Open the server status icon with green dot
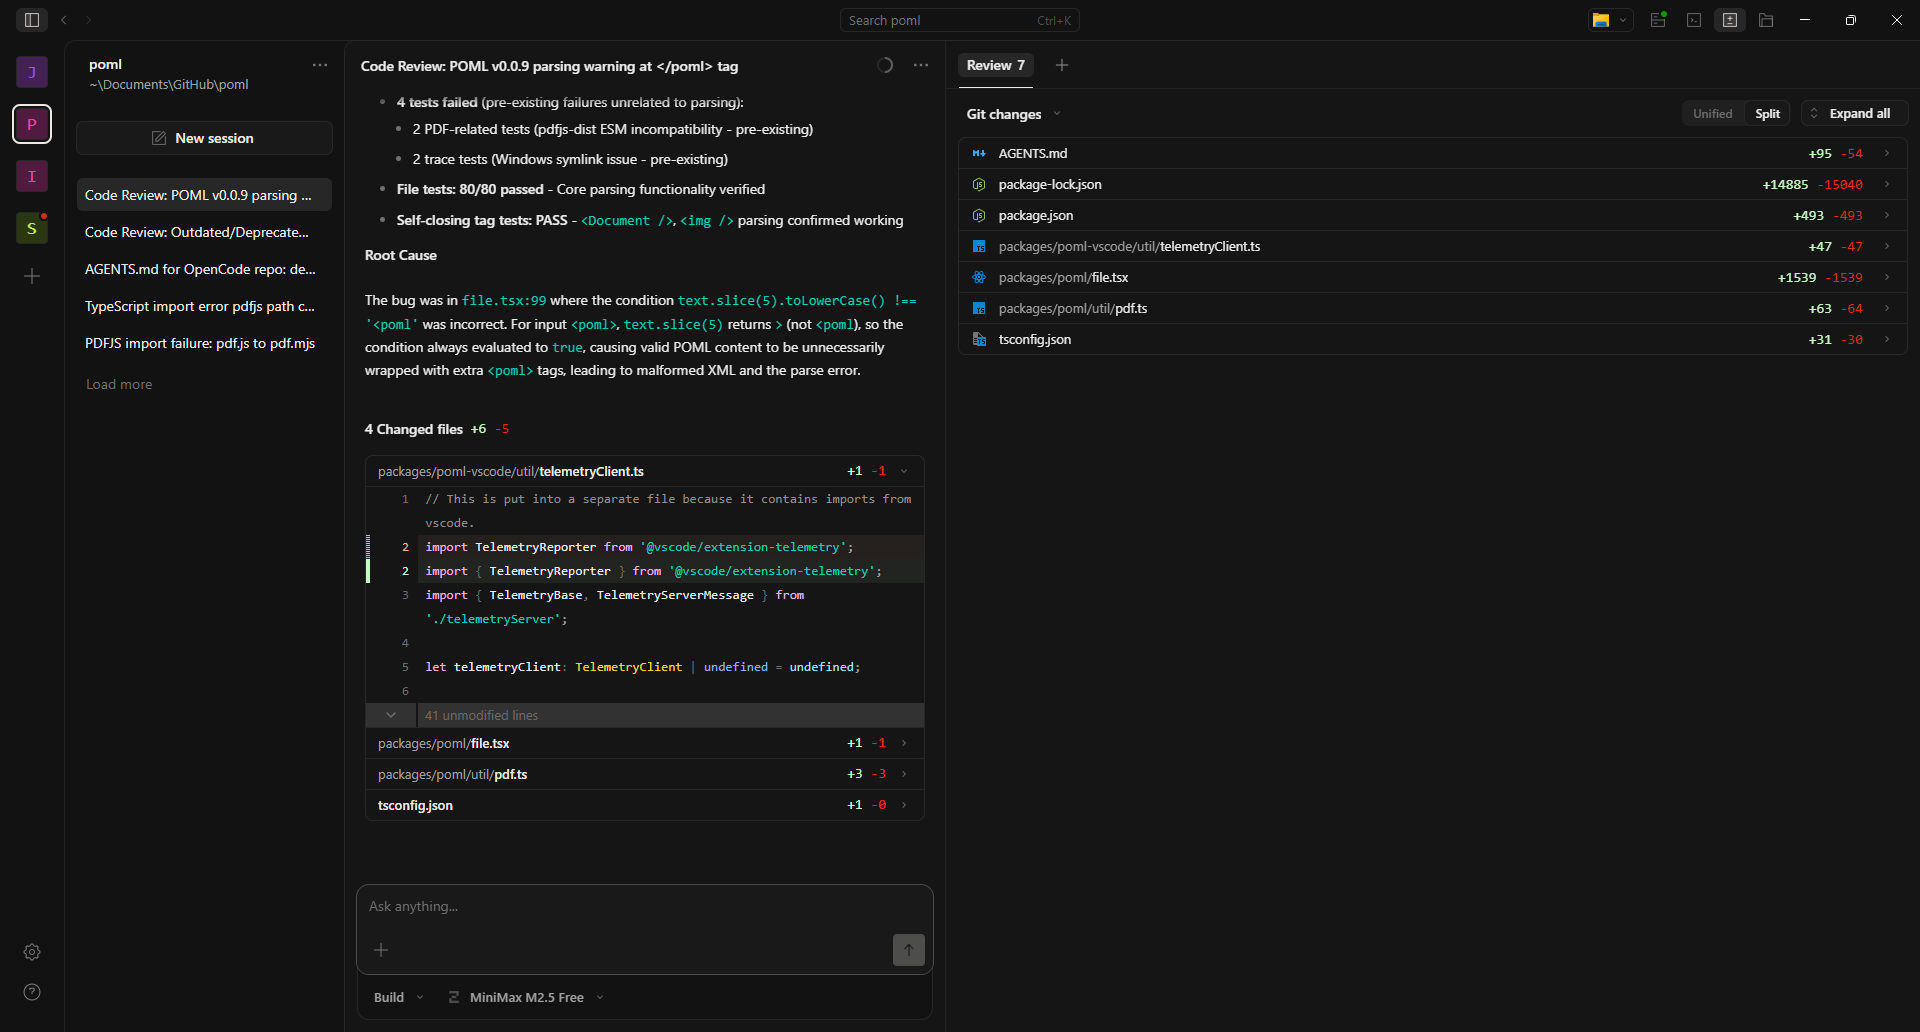 [x=1658, y=20]
